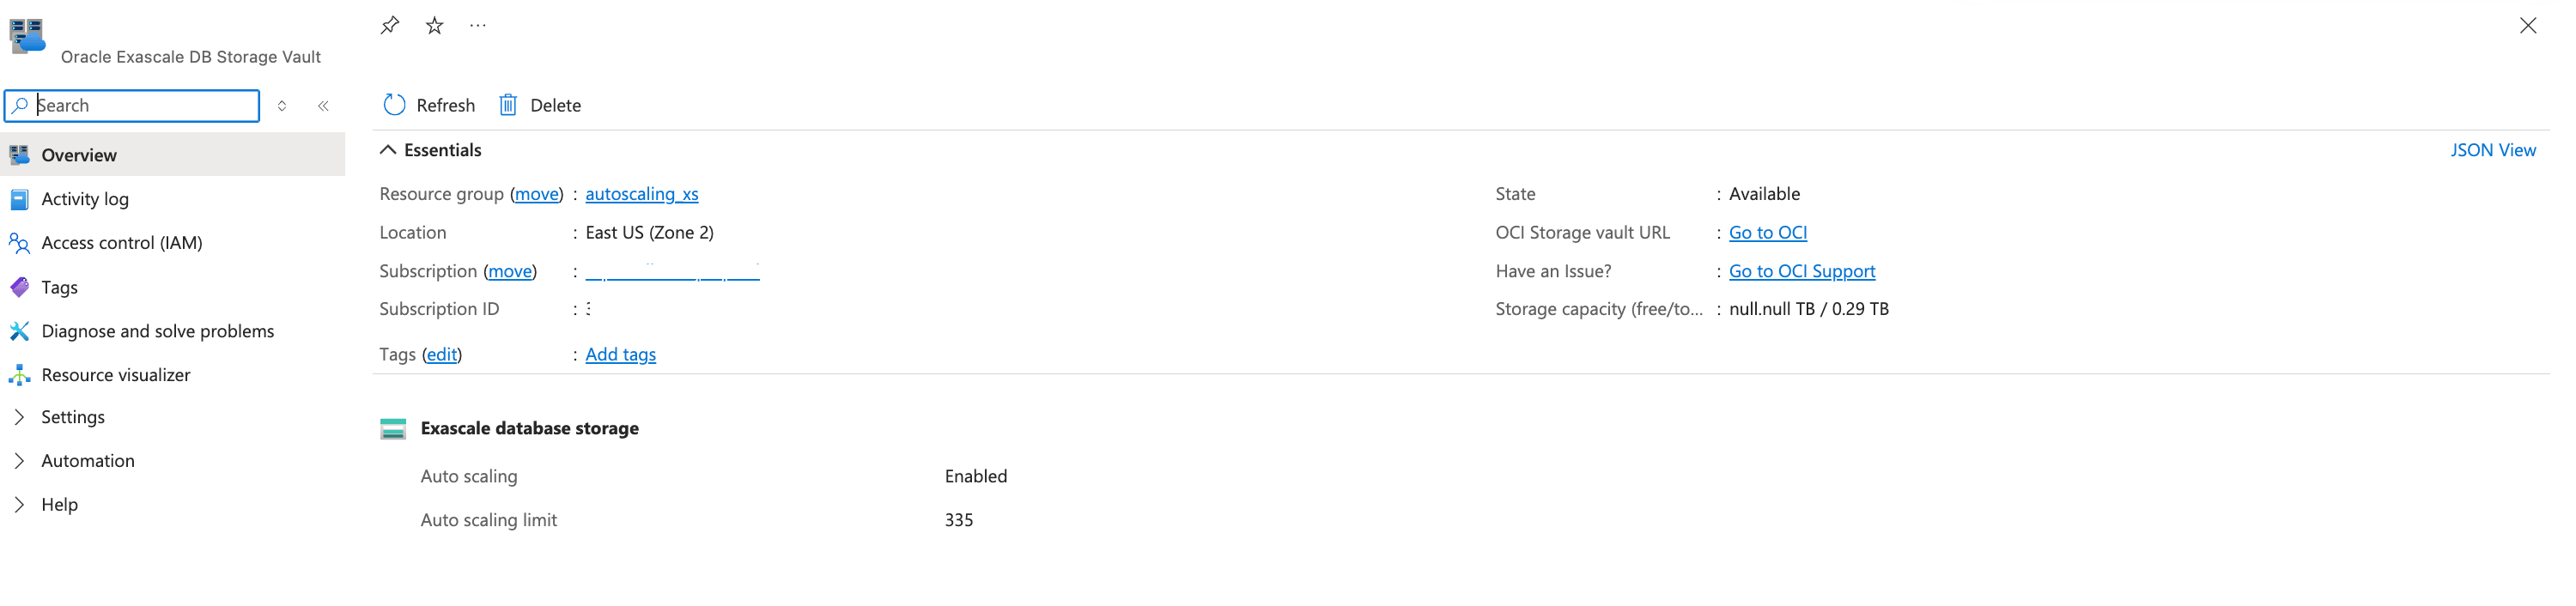Pin this page to dashboard
The height and width of the screenshot is (606, 2576).
click(x=390, y=24)
